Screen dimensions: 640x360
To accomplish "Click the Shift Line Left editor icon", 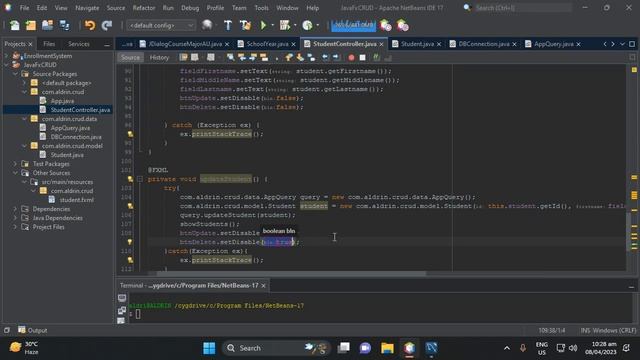I will pyautogui.click(x=325, y=58).
